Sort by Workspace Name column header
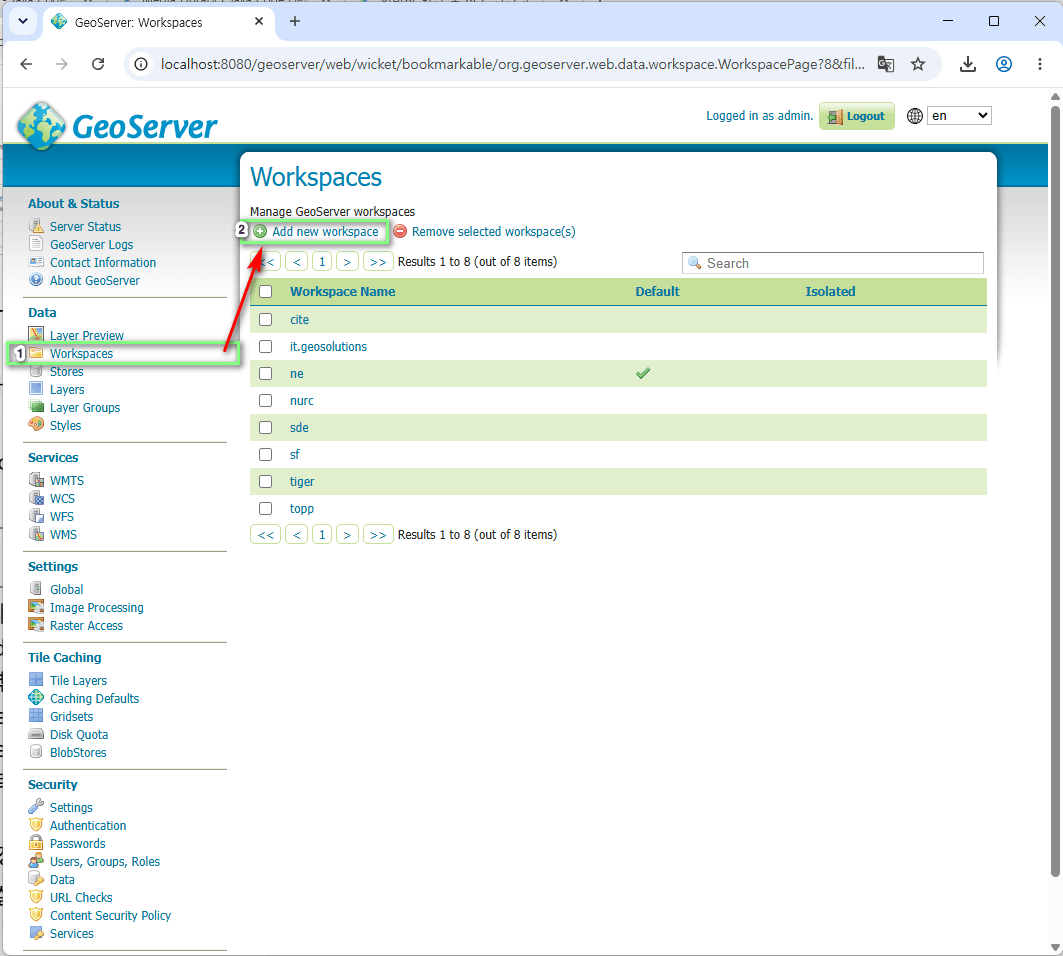This screenshot has height=956, width=1063. point(342,292)
